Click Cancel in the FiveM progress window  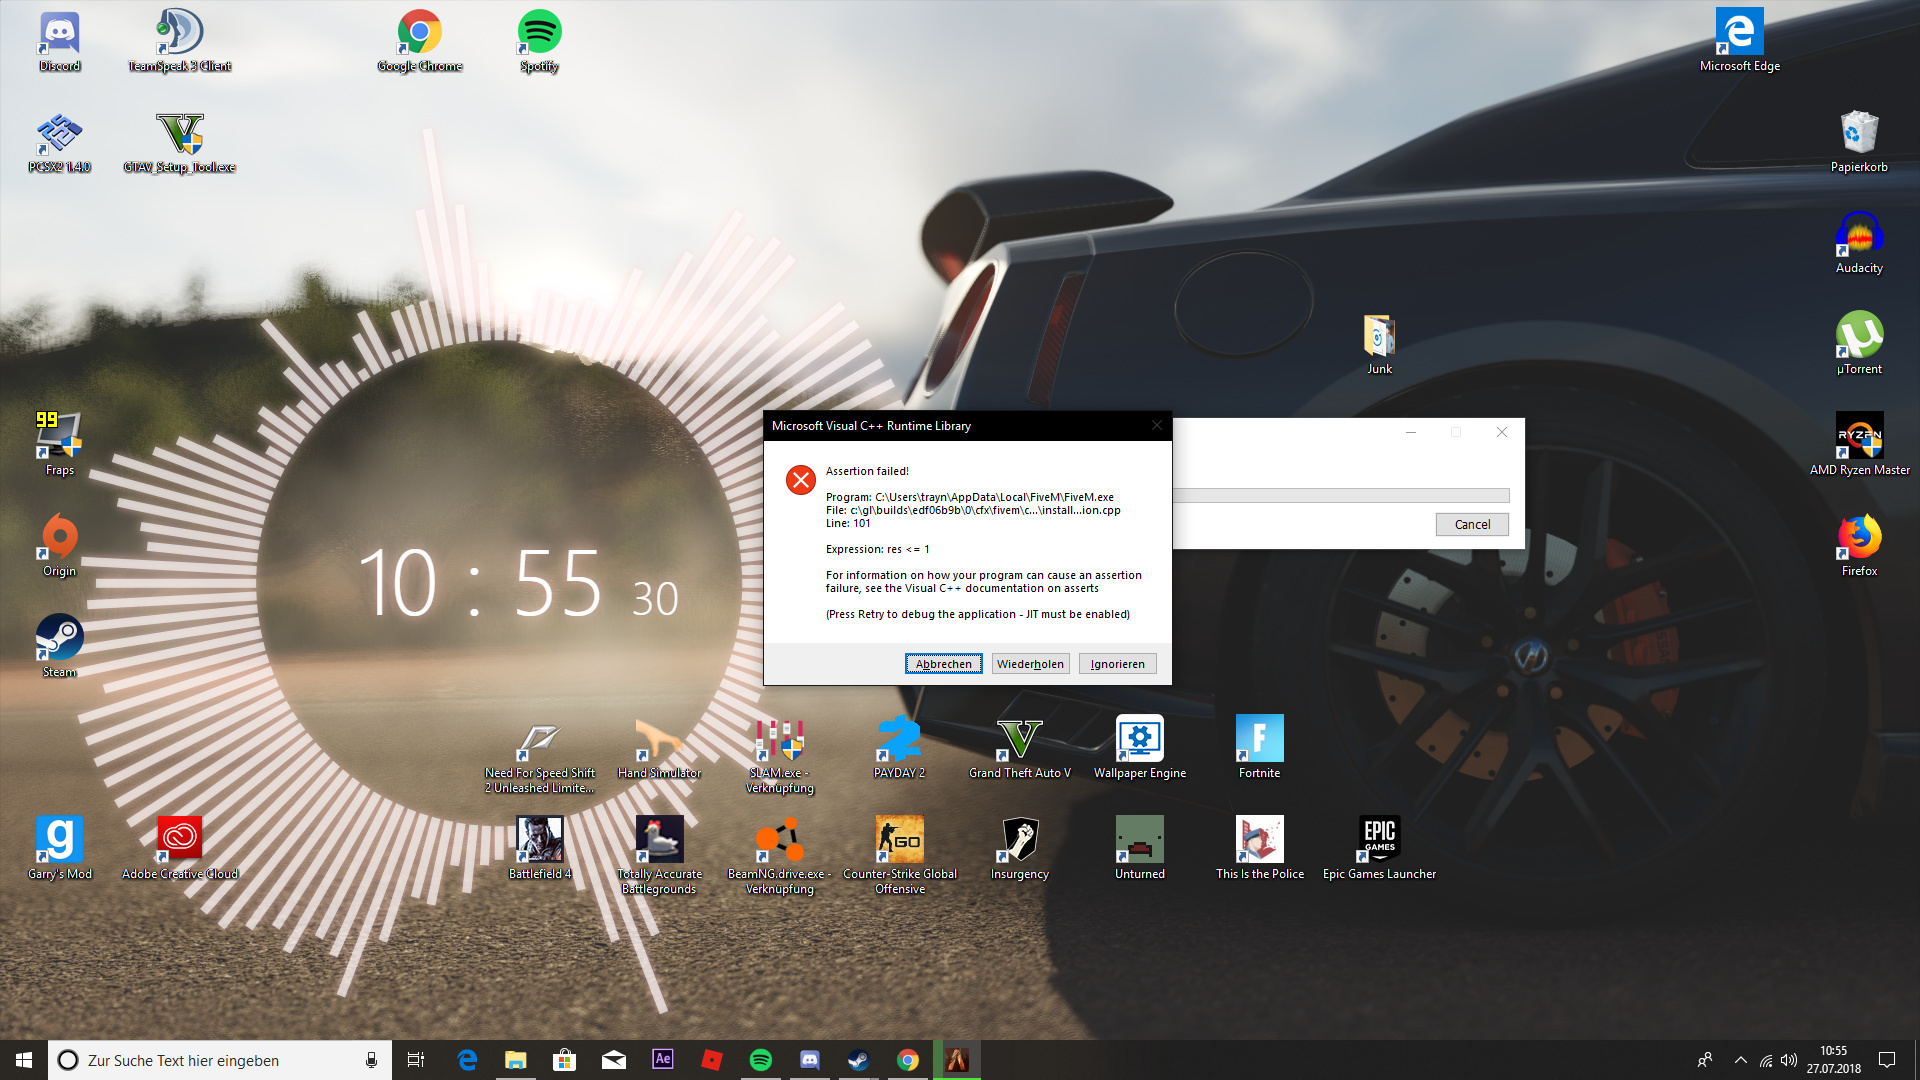(1472, 524)
